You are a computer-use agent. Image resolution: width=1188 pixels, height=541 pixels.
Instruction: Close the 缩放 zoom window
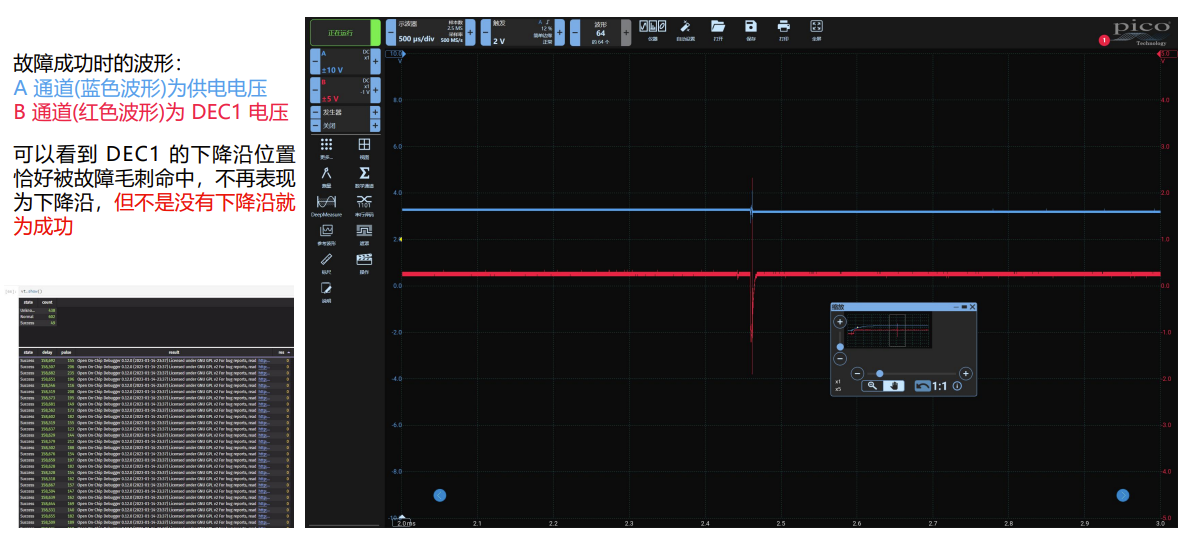click(973, 307)
